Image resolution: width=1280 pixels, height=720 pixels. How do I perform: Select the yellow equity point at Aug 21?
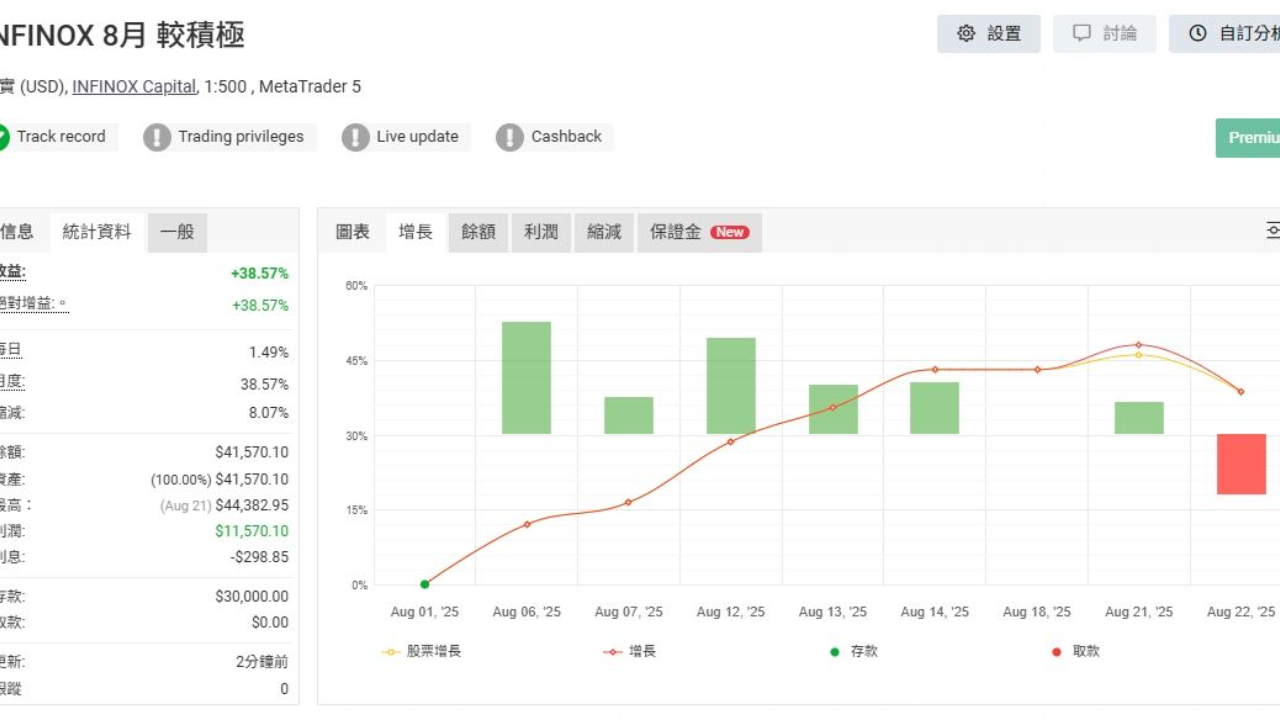click(1139, 355)
